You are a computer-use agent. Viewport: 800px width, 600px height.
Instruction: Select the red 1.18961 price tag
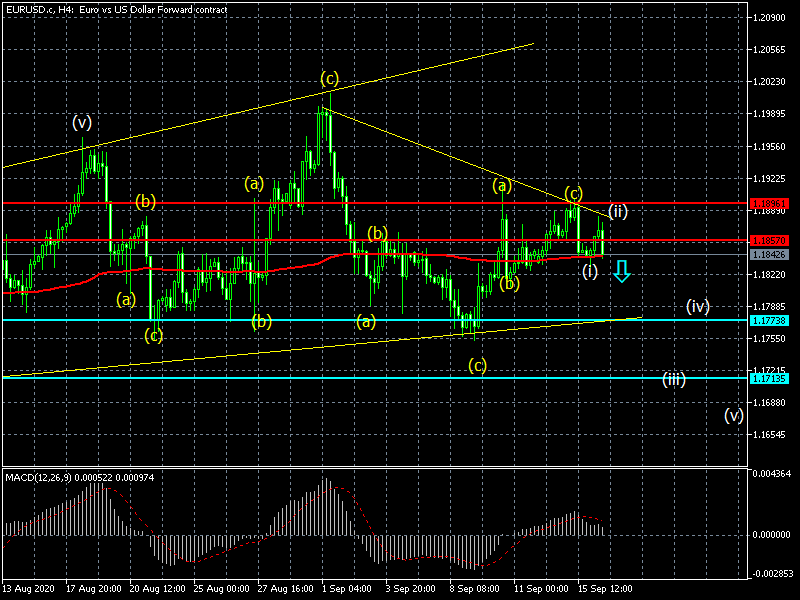(769, 203)
